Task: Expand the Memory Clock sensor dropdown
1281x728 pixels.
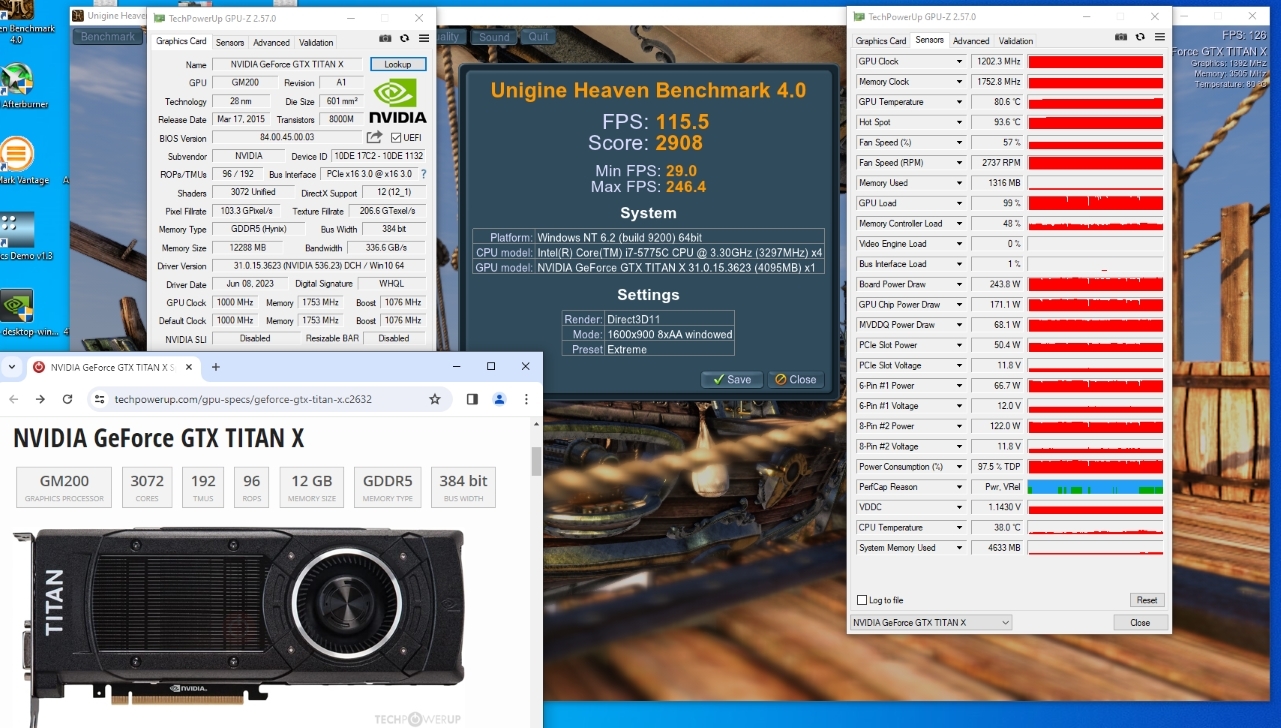Action: point(960,82)
